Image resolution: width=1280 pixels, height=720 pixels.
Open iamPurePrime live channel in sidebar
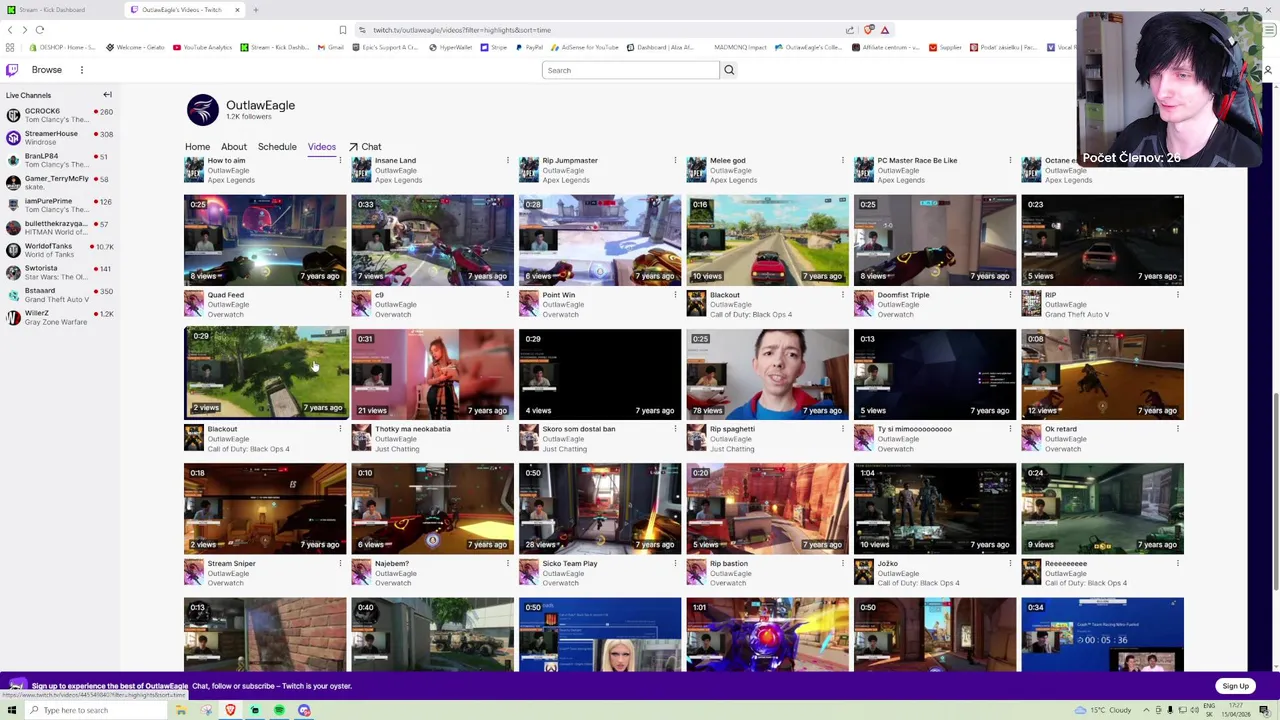(60, 205)
